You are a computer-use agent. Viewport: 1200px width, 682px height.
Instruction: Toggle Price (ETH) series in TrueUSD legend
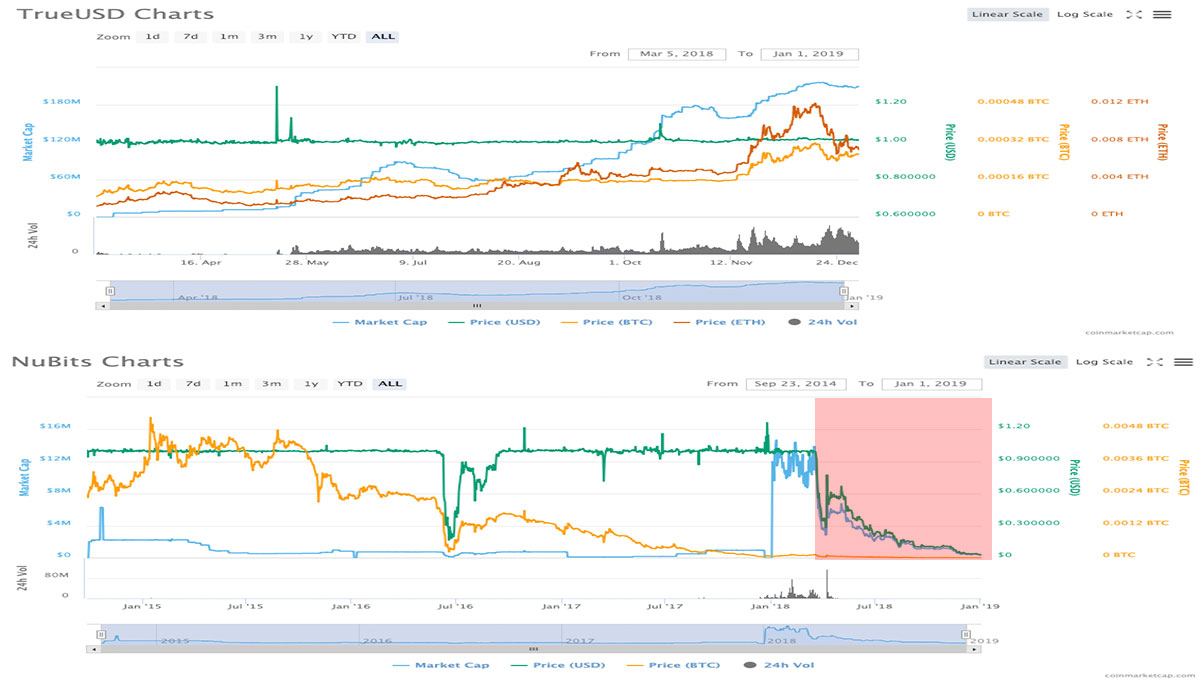[x=719, y=322]
